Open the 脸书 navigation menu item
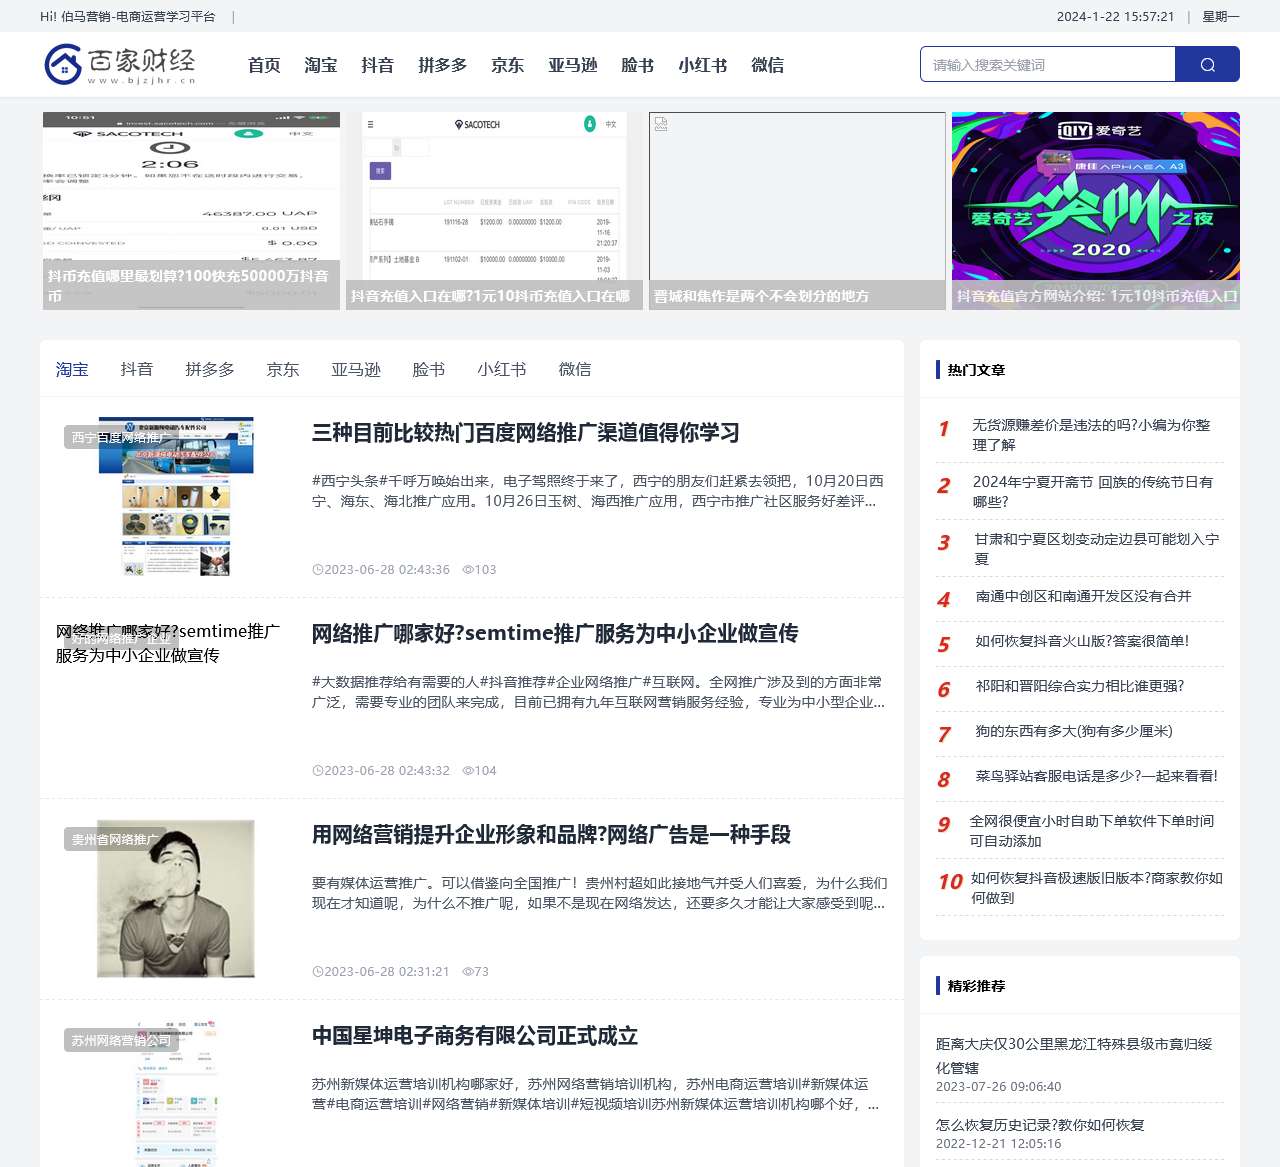 click(637, 64)
